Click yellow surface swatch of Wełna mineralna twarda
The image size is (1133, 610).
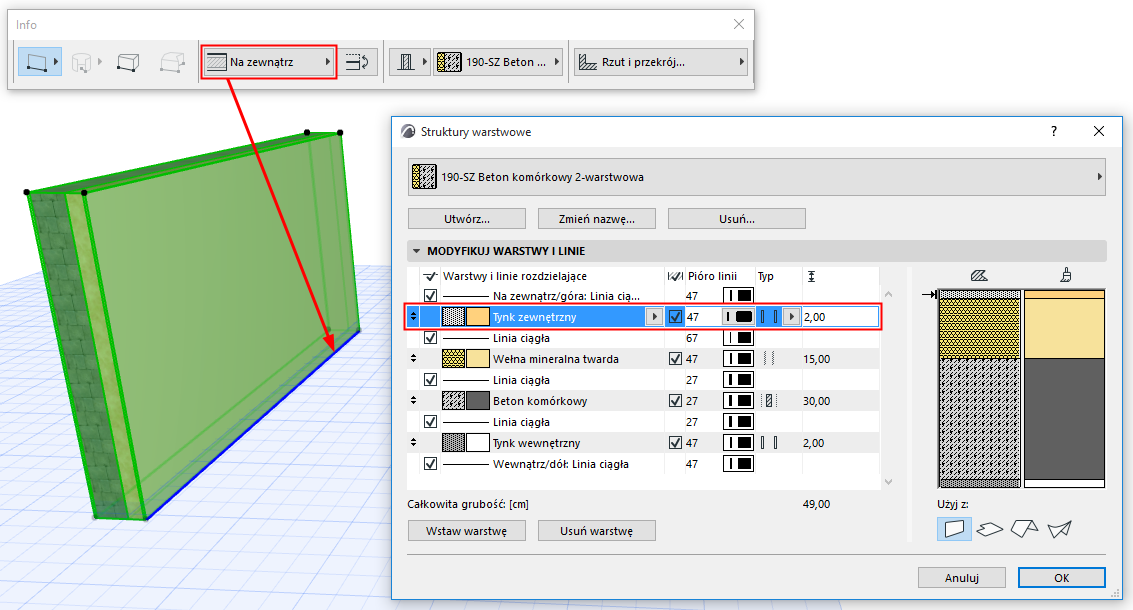coord(478,358)
